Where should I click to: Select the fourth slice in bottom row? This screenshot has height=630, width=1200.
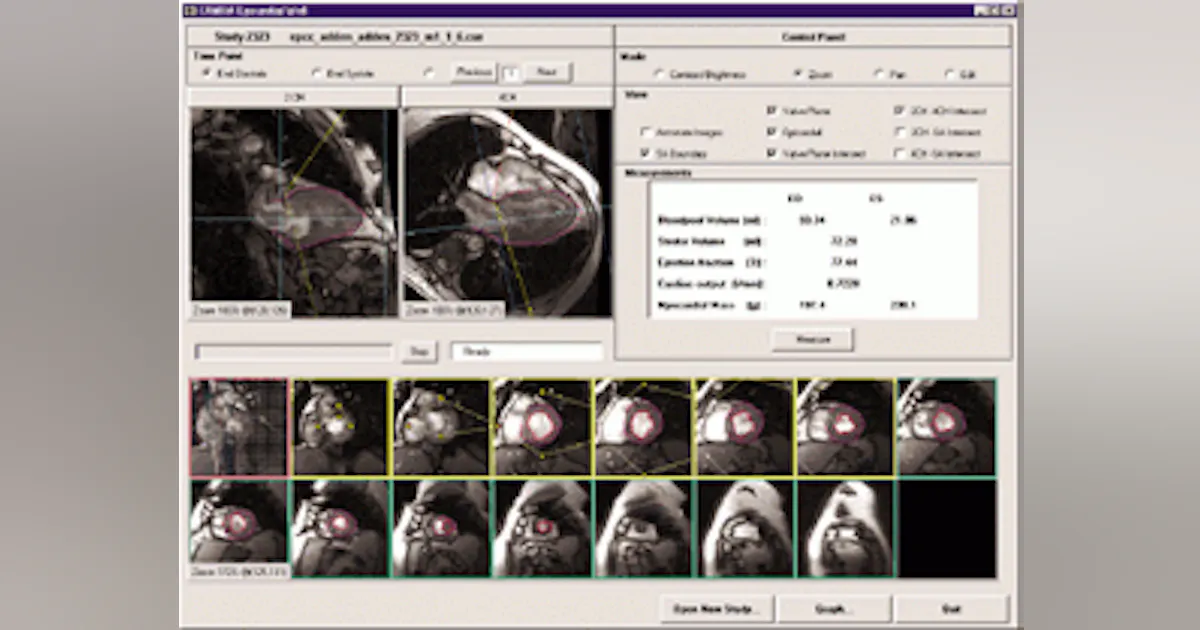pos(542,527)
